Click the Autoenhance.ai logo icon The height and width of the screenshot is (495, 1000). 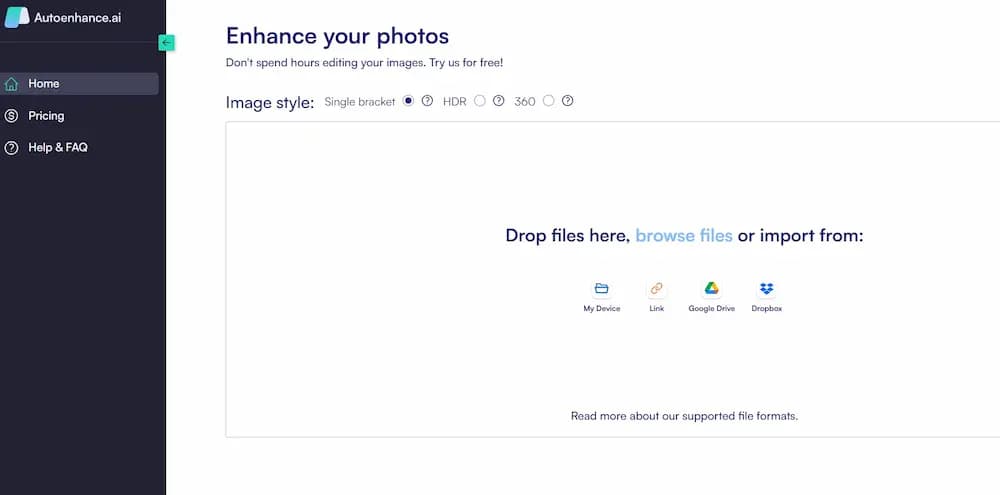click(x=17, y=18)
